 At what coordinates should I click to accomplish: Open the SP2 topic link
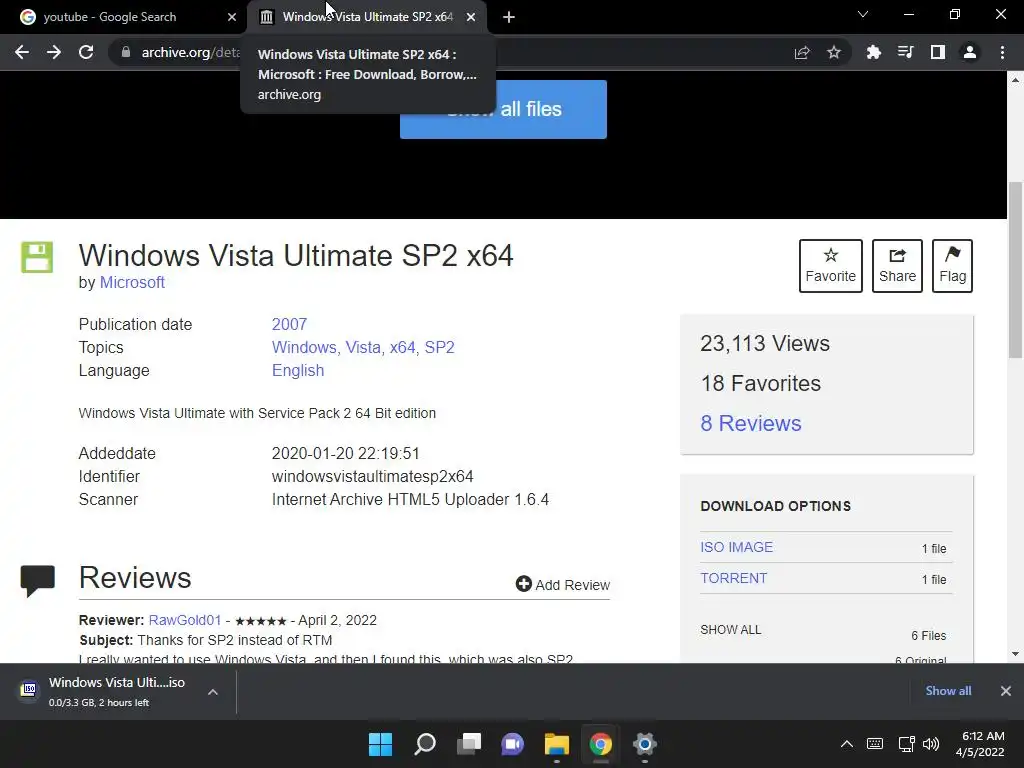(x=440, y=347)
